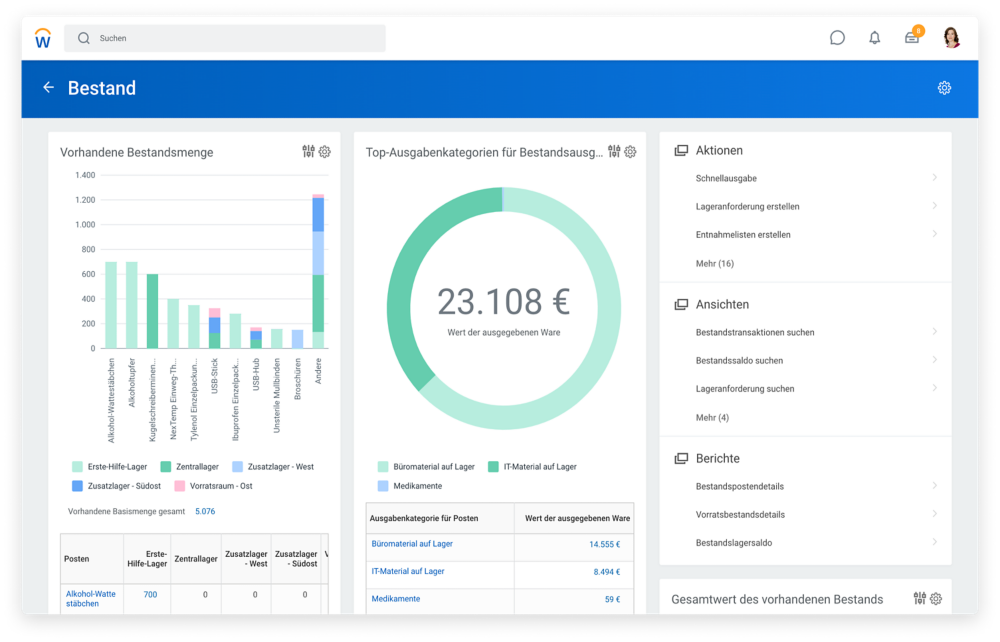Open gear settings for Top-Ausgabenkategorien chart
The width and height of the screenshot is (1000, 642).
[x=630, y=152]
